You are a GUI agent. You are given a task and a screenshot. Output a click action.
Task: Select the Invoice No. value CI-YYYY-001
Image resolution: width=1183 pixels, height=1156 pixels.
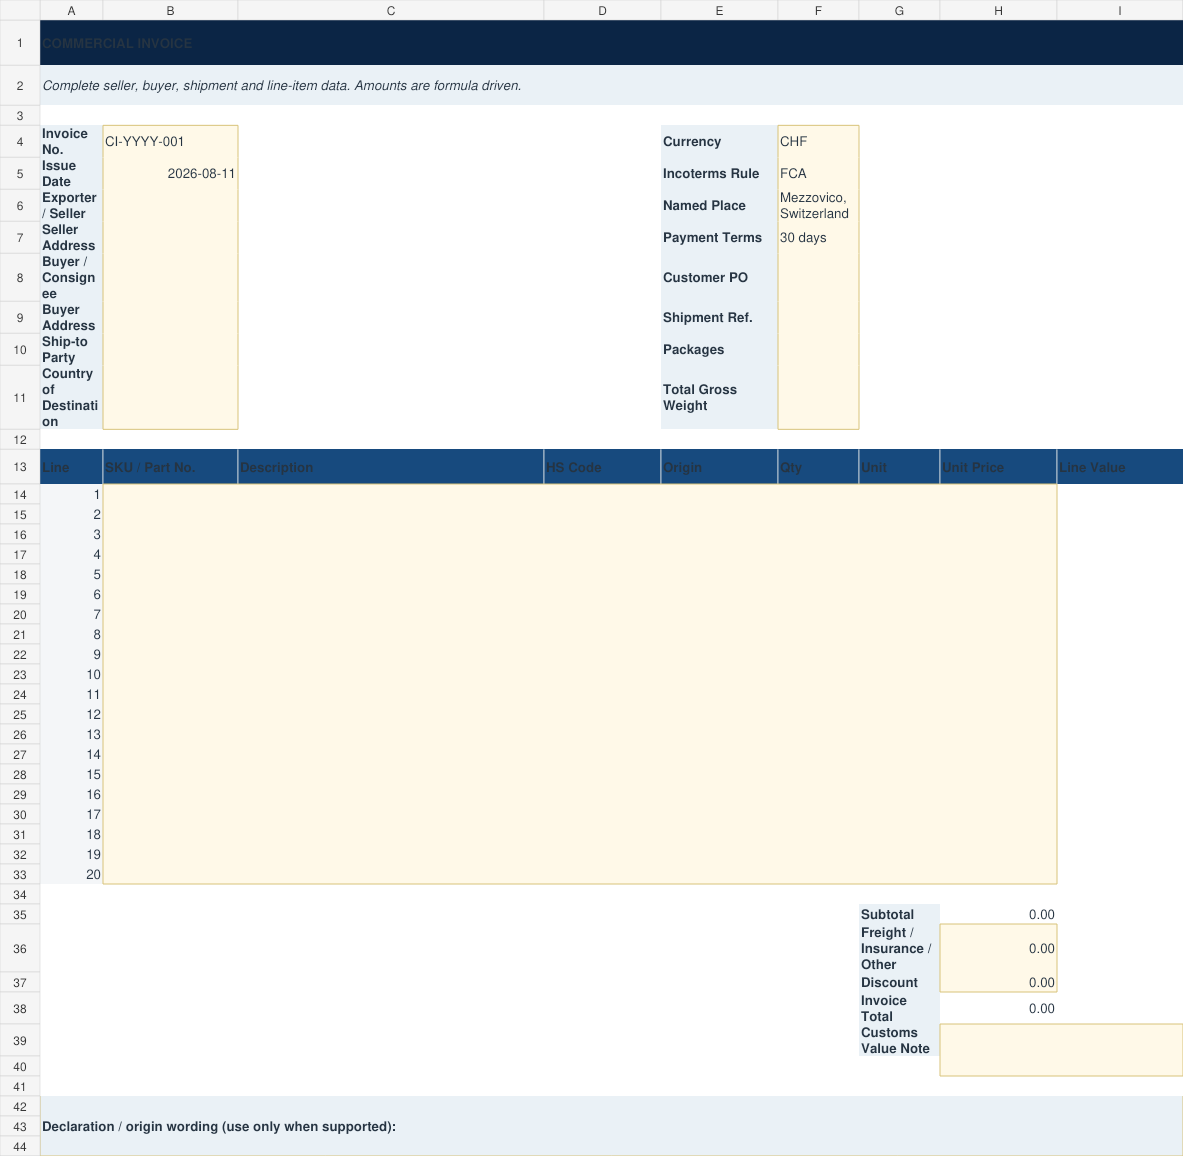[x=171, y=141]
